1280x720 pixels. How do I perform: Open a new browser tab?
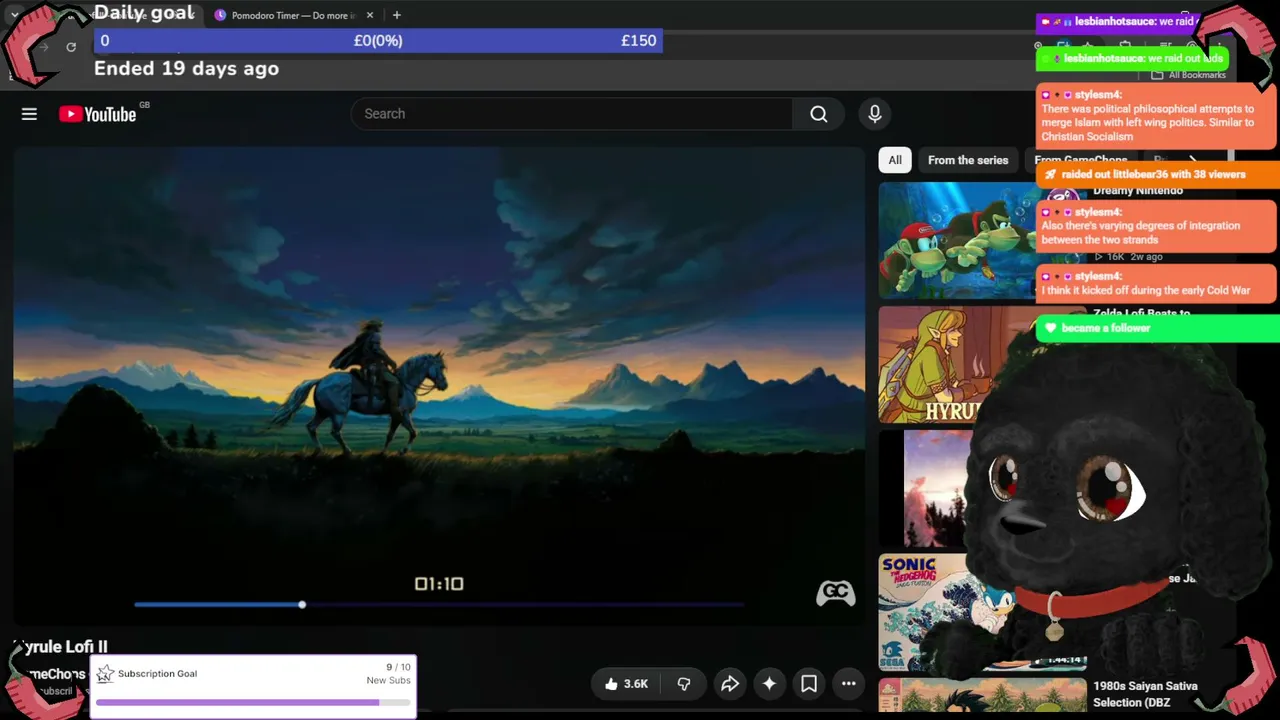coord(397,15)
